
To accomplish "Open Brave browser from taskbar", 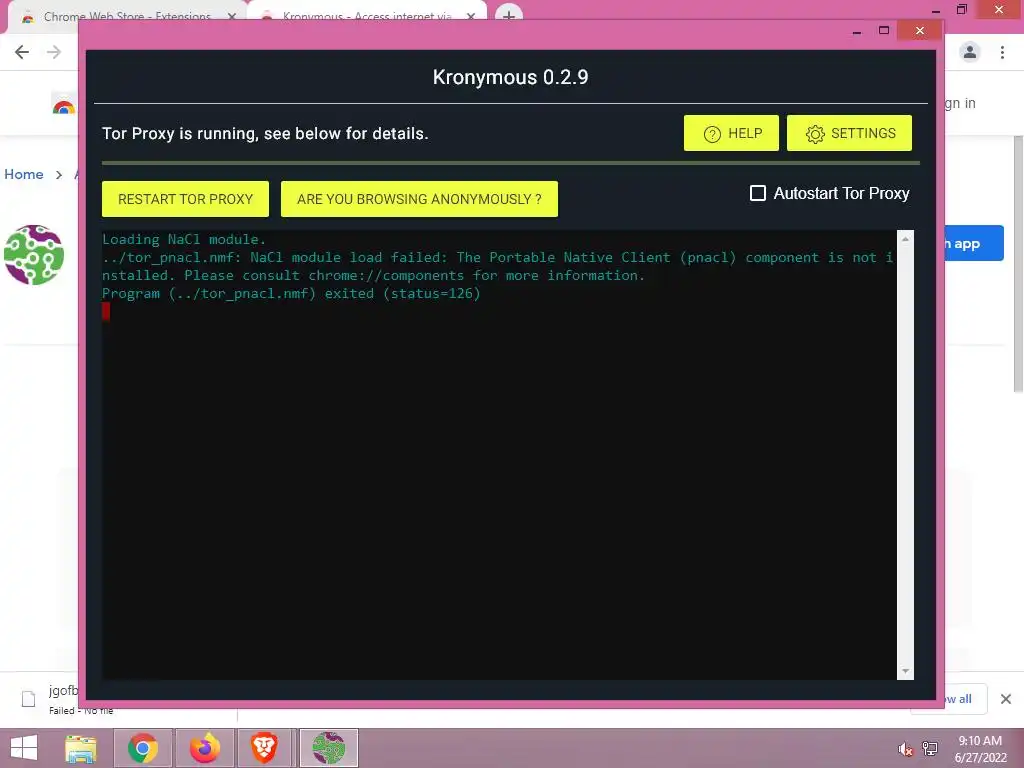I will [x=265, y=748].
